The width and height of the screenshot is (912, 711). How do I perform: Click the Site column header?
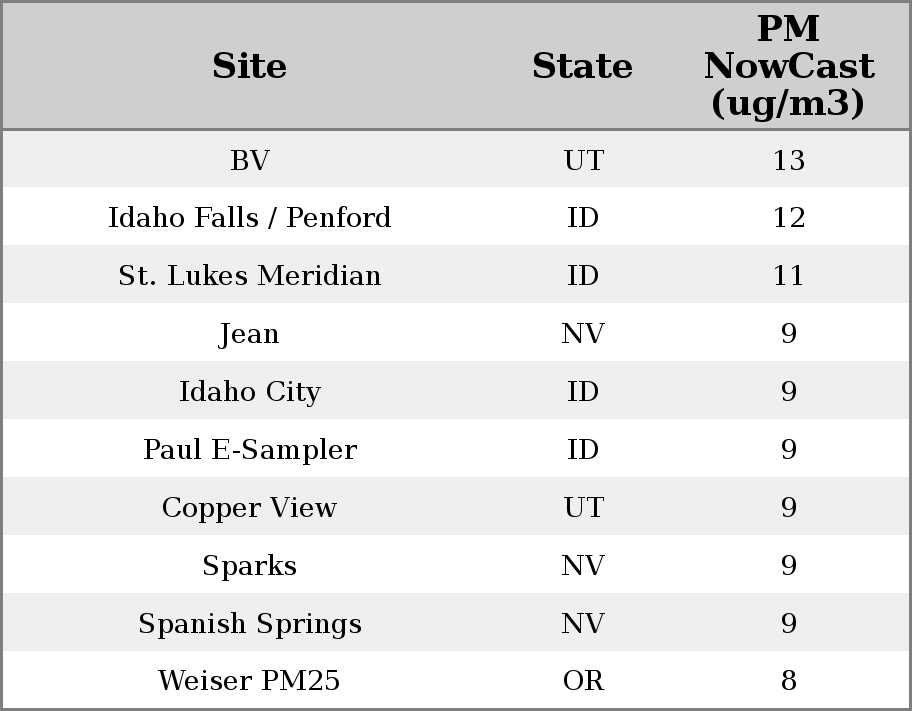pos(249,67)
